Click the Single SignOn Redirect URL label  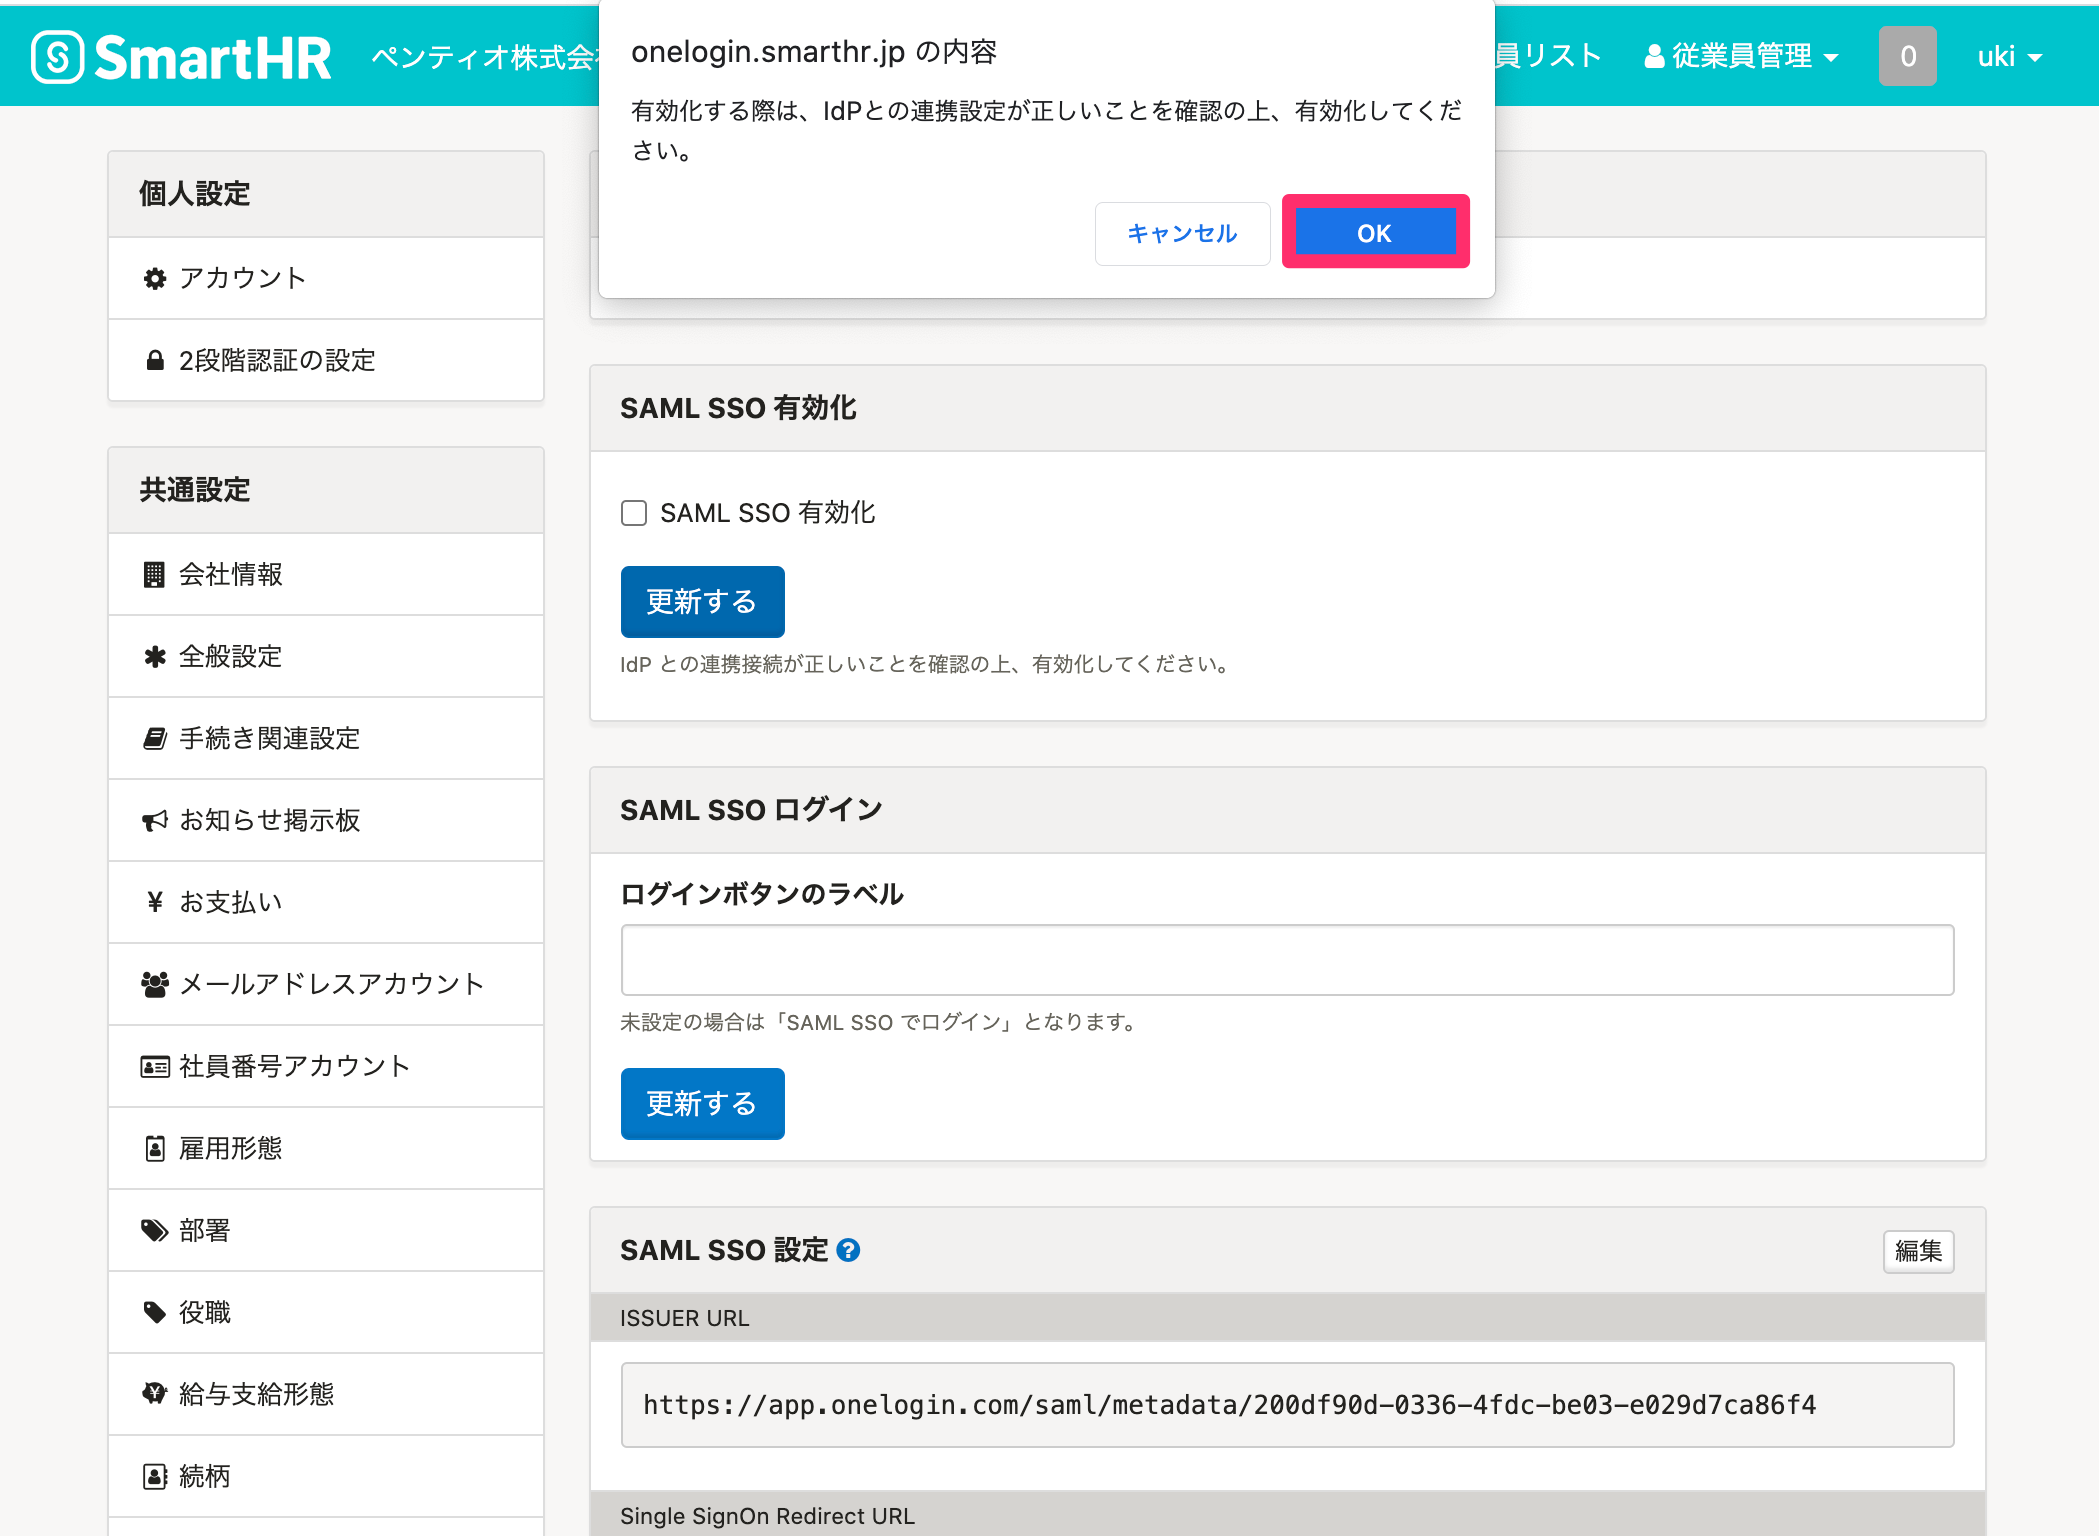coord(767,1515)
